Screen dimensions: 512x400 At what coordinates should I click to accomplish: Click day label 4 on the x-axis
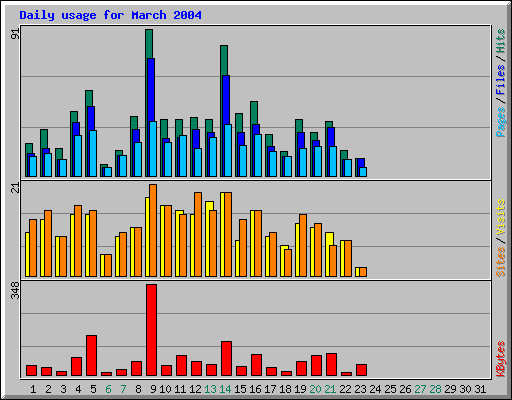(78, 389)
